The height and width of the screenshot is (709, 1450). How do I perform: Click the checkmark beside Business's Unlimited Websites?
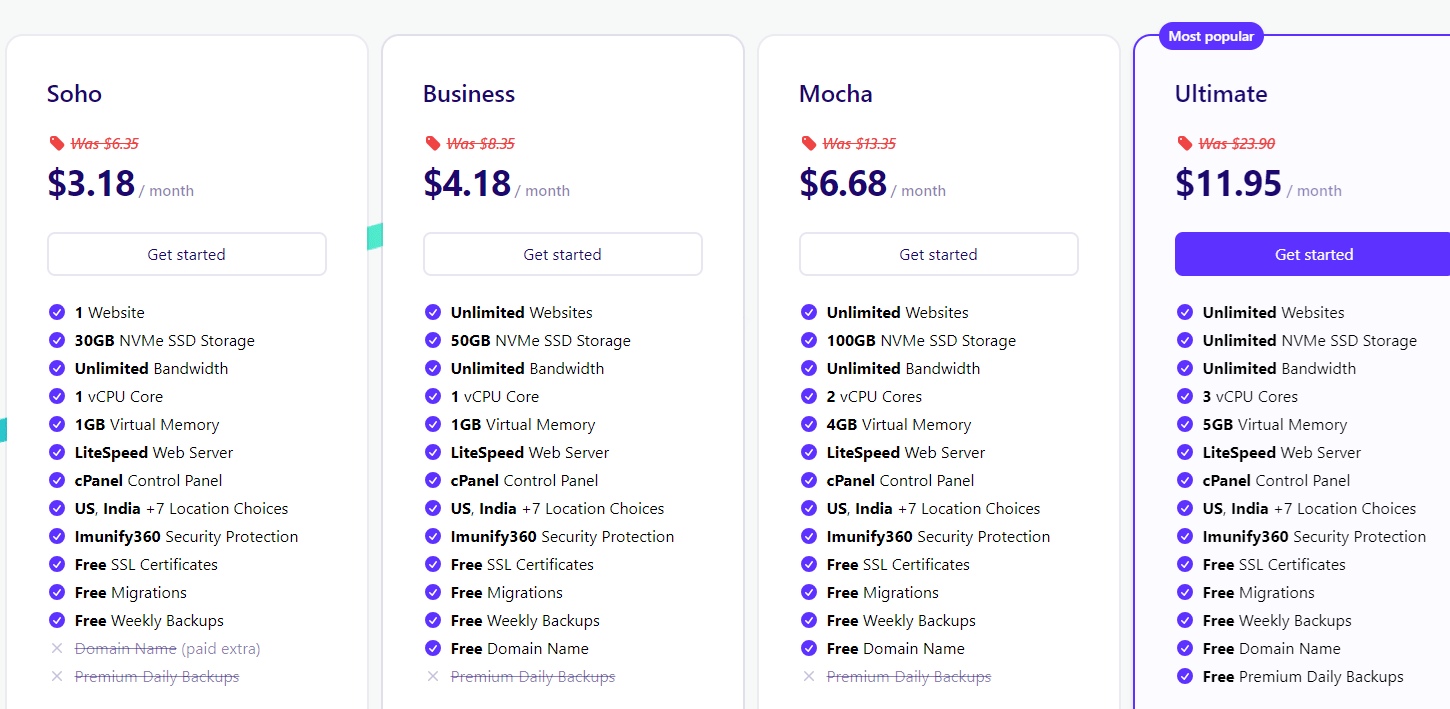pyautogui.click(x=433, y=312)
